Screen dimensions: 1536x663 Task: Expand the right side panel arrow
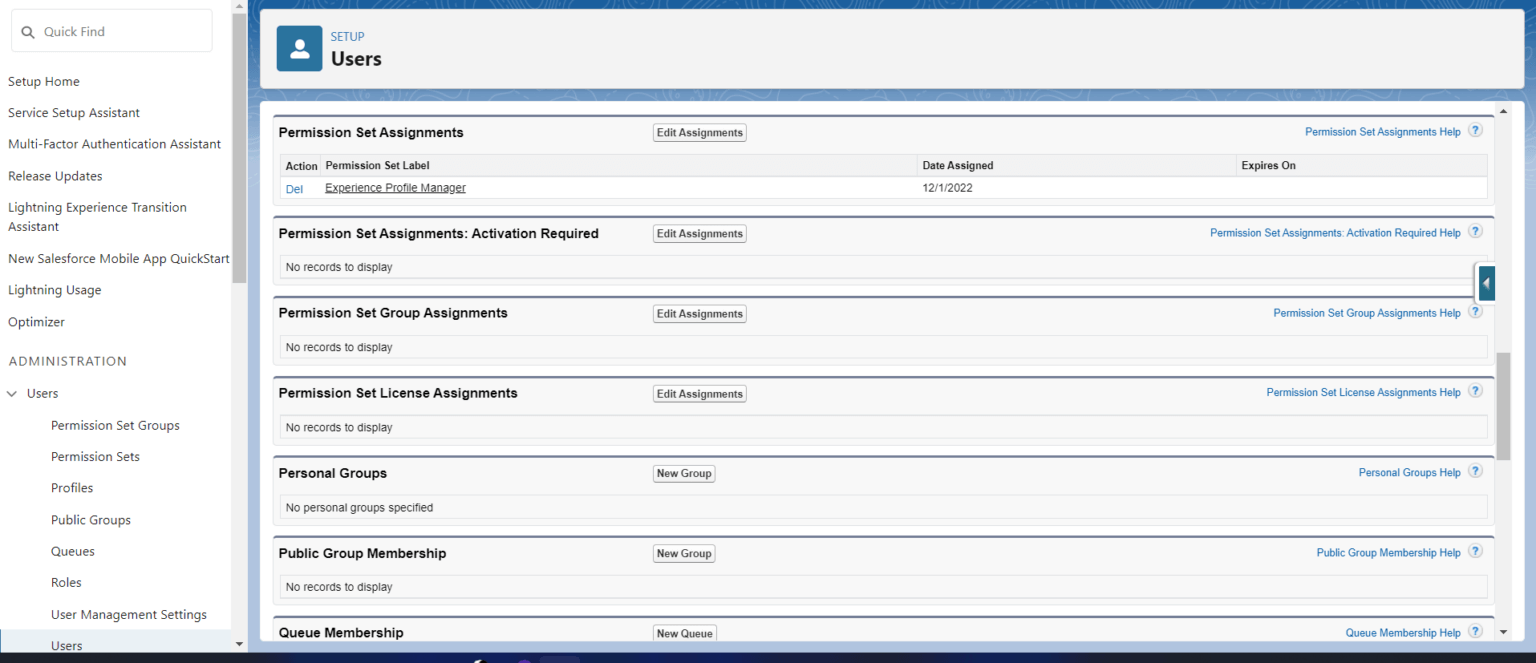point(1486,283)
